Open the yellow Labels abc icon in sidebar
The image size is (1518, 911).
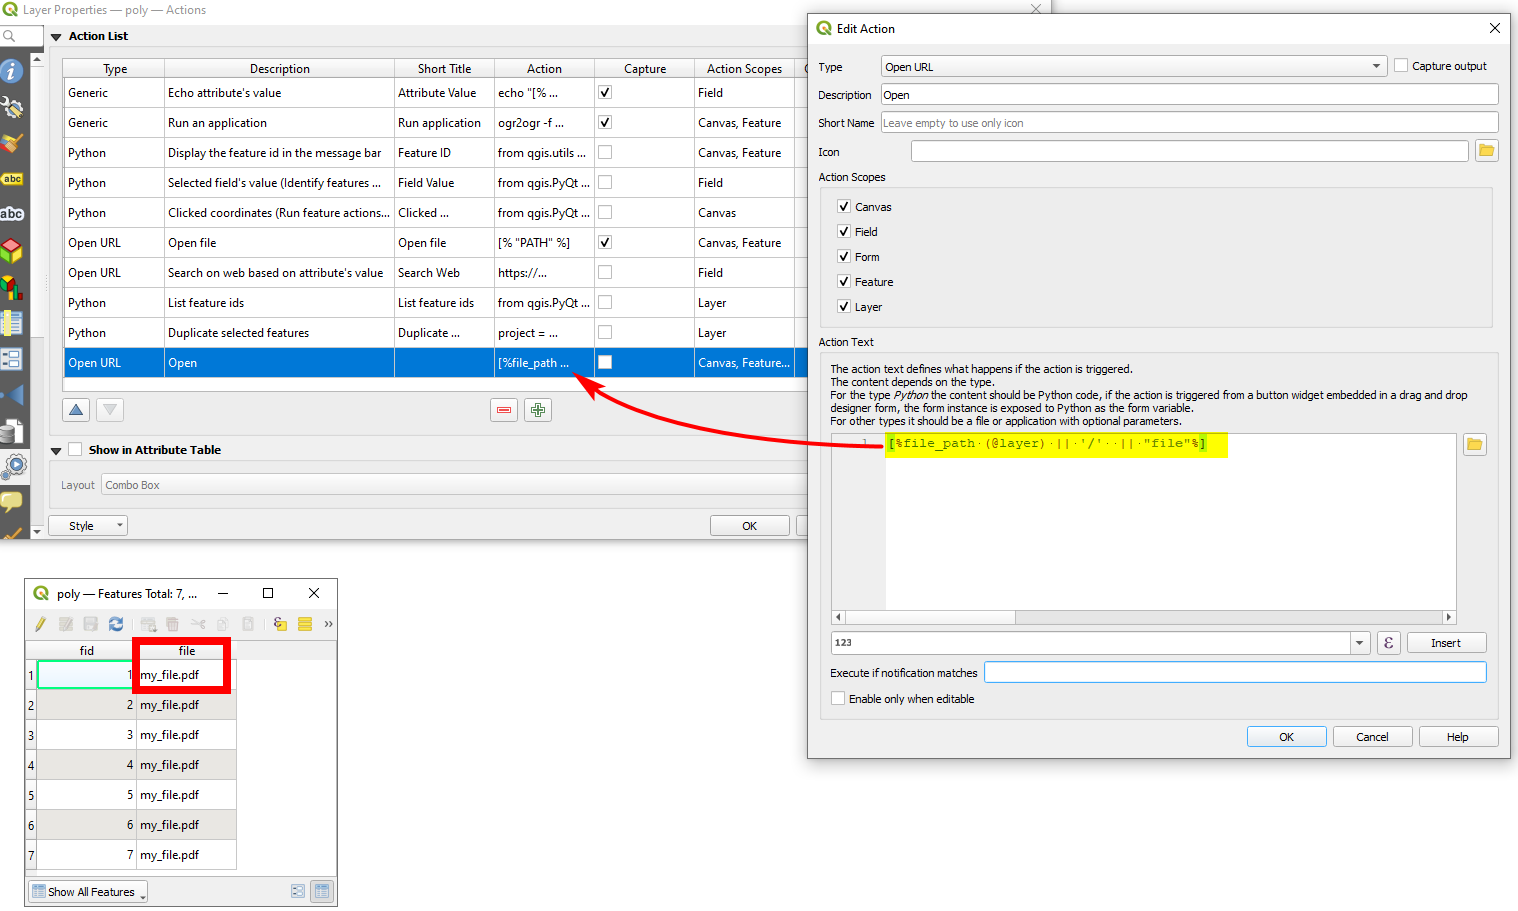pyautogui.click(x=12, y=179)
